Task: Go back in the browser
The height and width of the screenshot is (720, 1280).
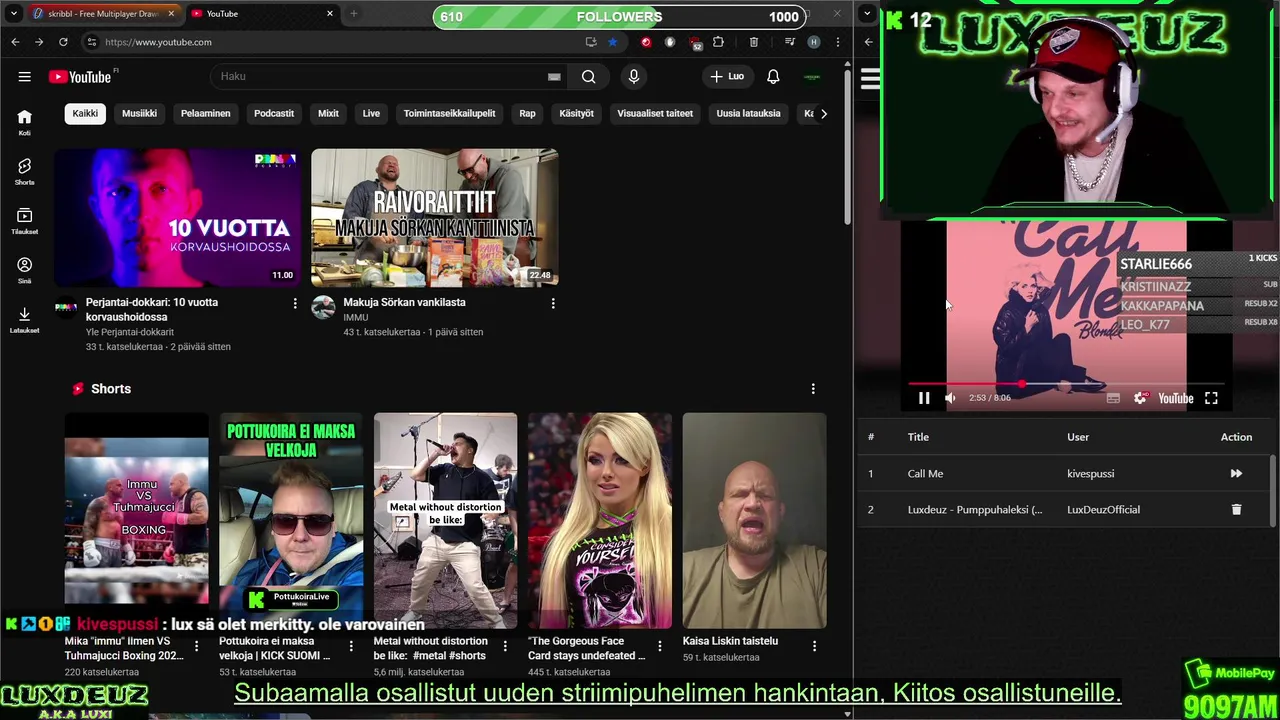Action: pyautogui.click(x=15, y=42)
